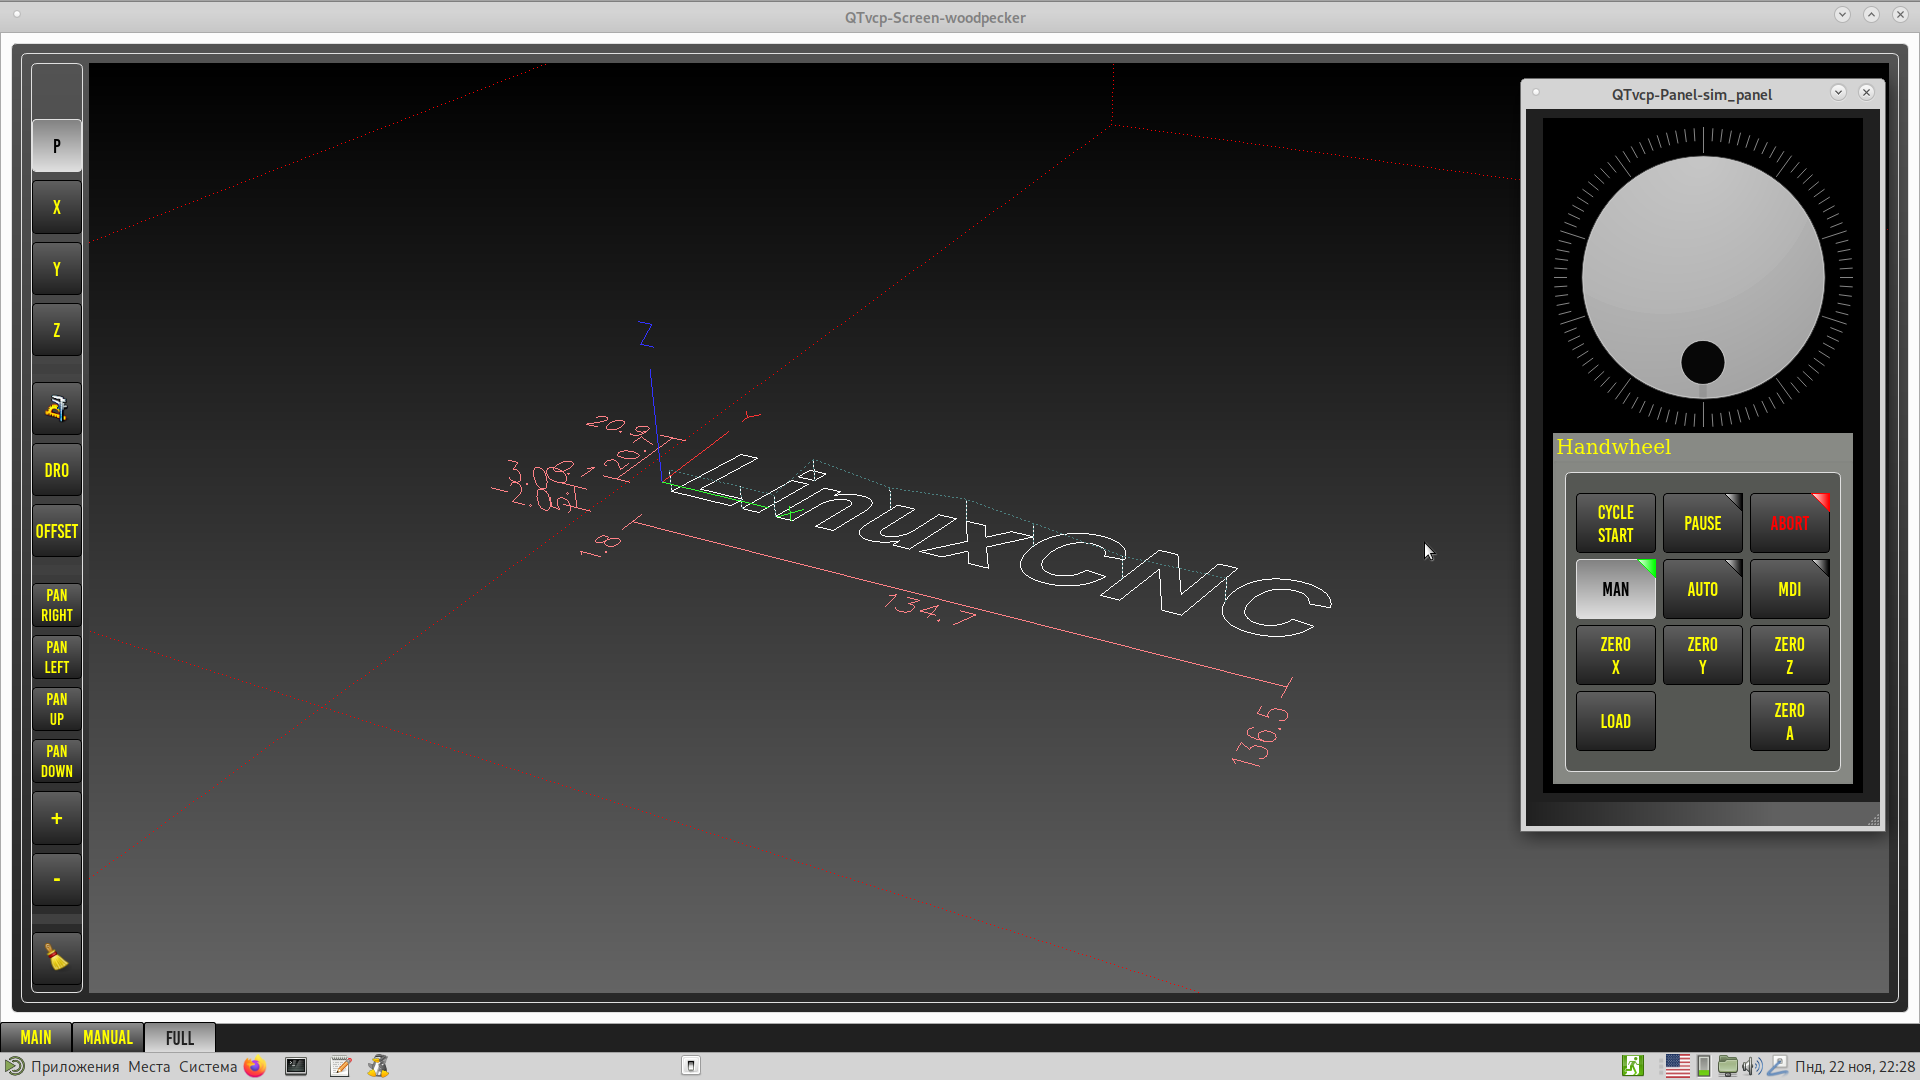
Task: Open the Места menu
Action: coord(149,1066)
